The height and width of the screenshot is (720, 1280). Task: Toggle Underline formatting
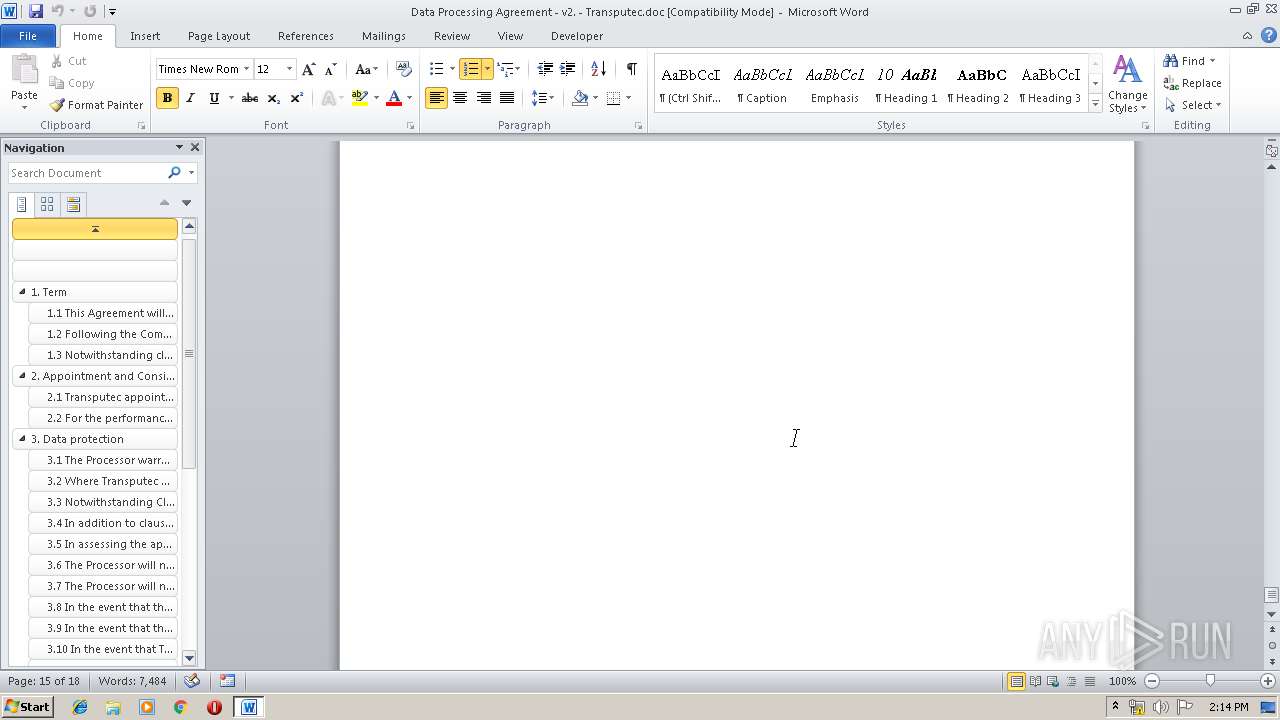214,98
